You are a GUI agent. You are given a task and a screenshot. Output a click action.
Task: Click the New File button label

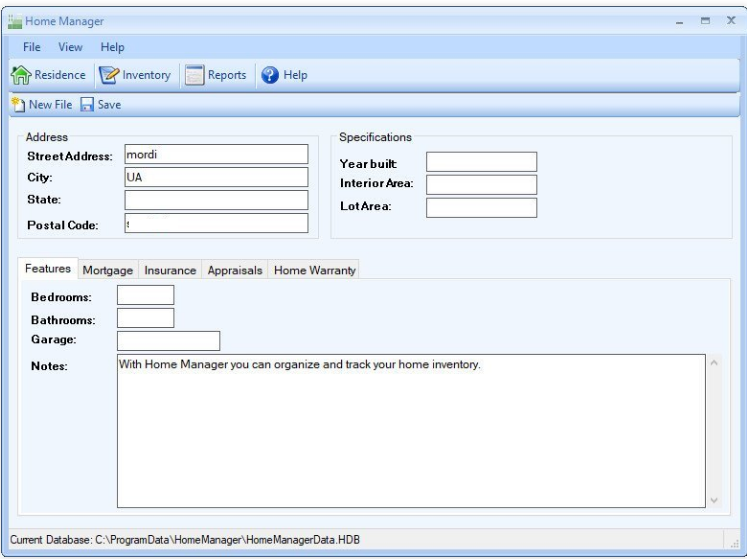pyautogui.click(x=50, y=104)
